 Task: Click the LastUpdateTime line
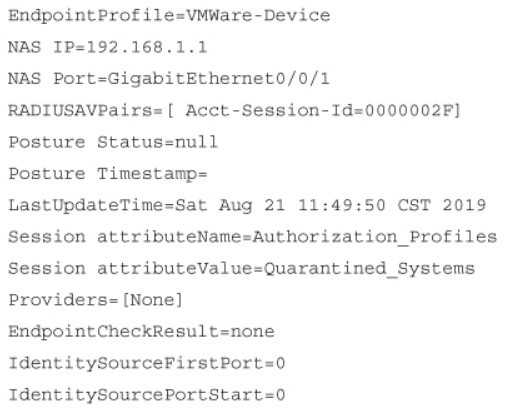click(x=247, y=206)
